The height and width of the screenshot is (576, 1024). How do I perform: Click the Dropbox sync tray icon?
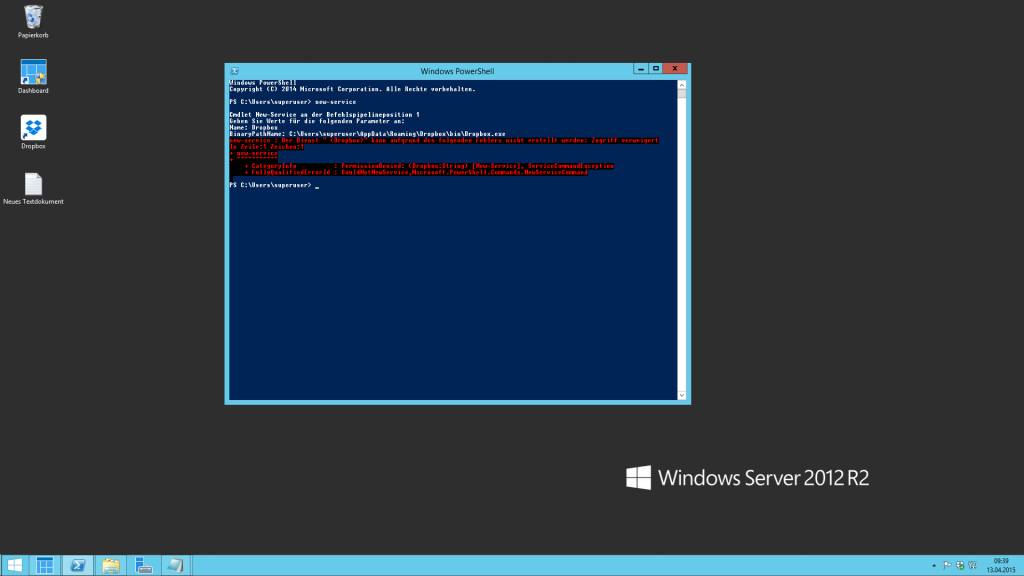(960, 566)
